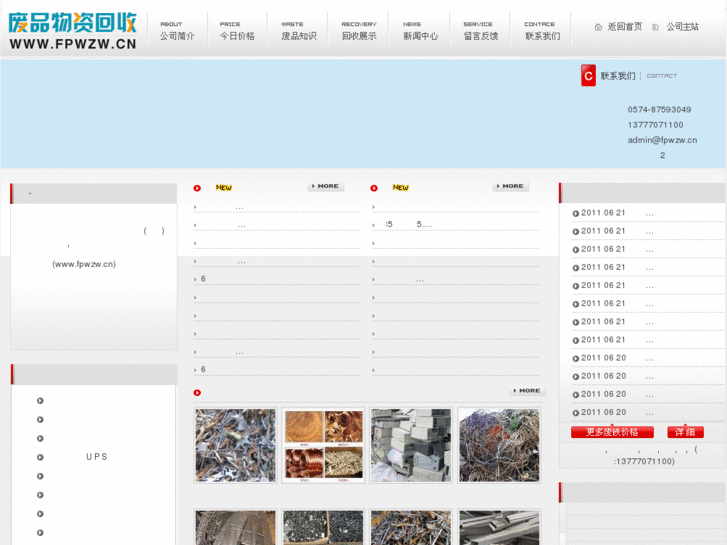Open the 公司简介 About menu item
The width and height of the screenshot is (727, 545).
177,30
